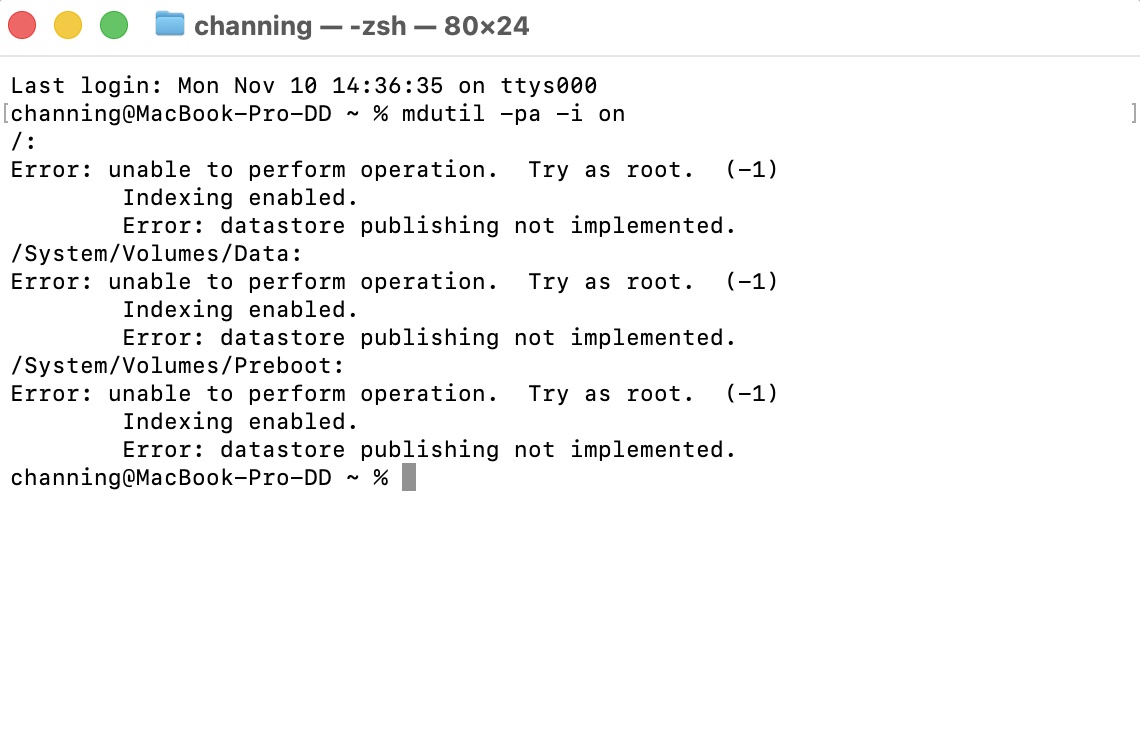Screen dimensions: 1140x748
Task: Click the empty terminal area below the prompt
Action: pyautogui.click(x=570, y=620)
